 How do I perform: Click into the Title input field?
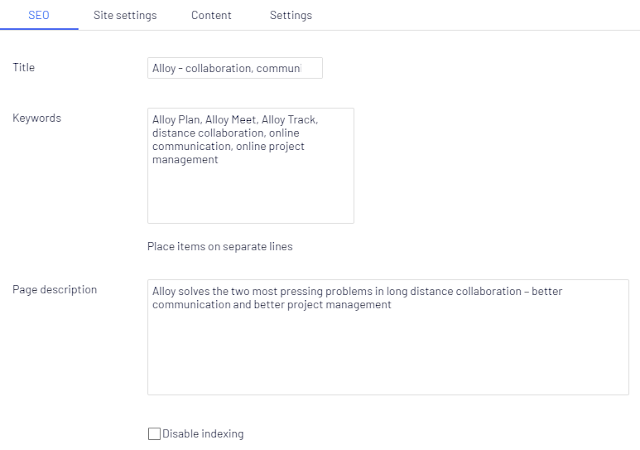tap(234, 68)
